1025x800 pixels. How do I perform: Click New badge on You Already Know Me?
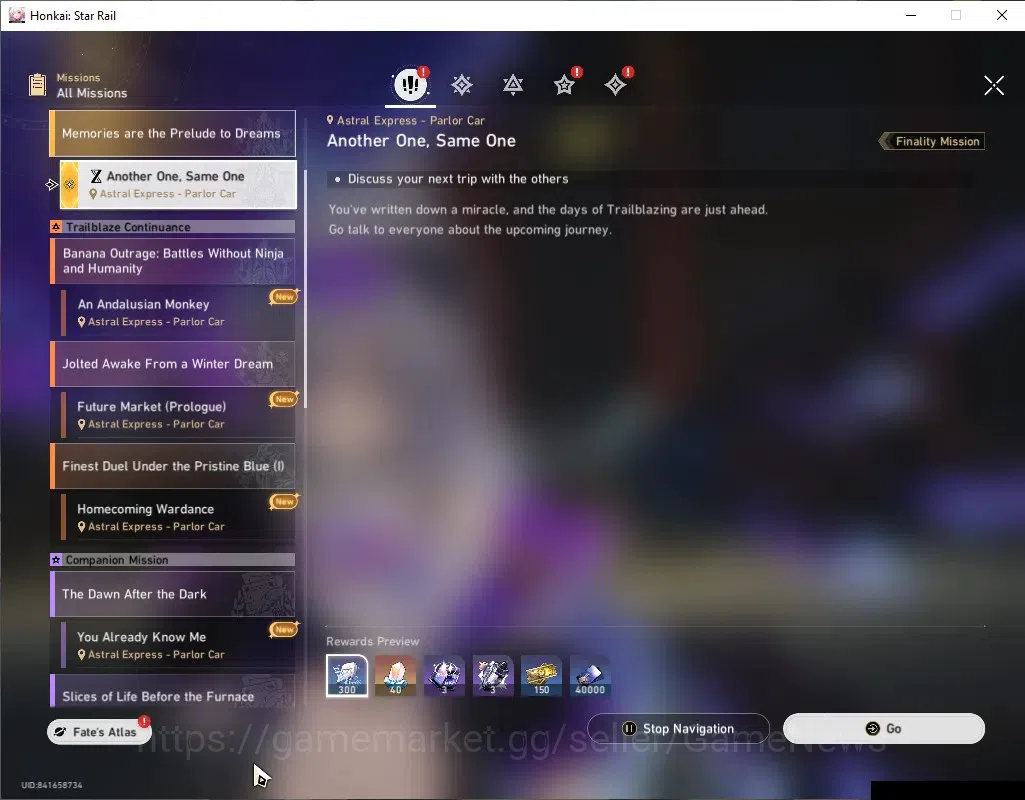(x=284, y=629)
